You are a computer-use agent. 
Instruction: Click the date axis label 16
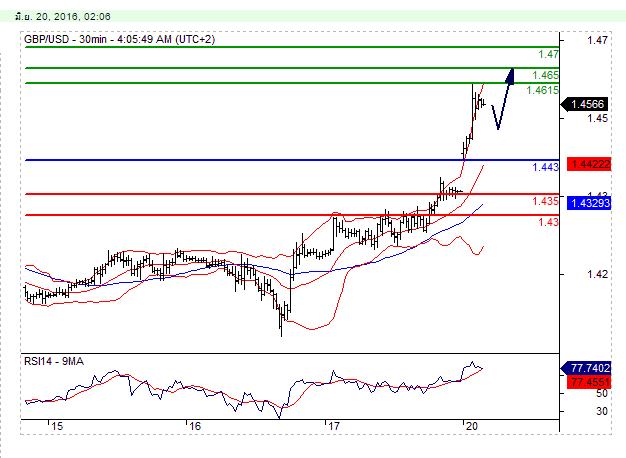coord(194,426)
